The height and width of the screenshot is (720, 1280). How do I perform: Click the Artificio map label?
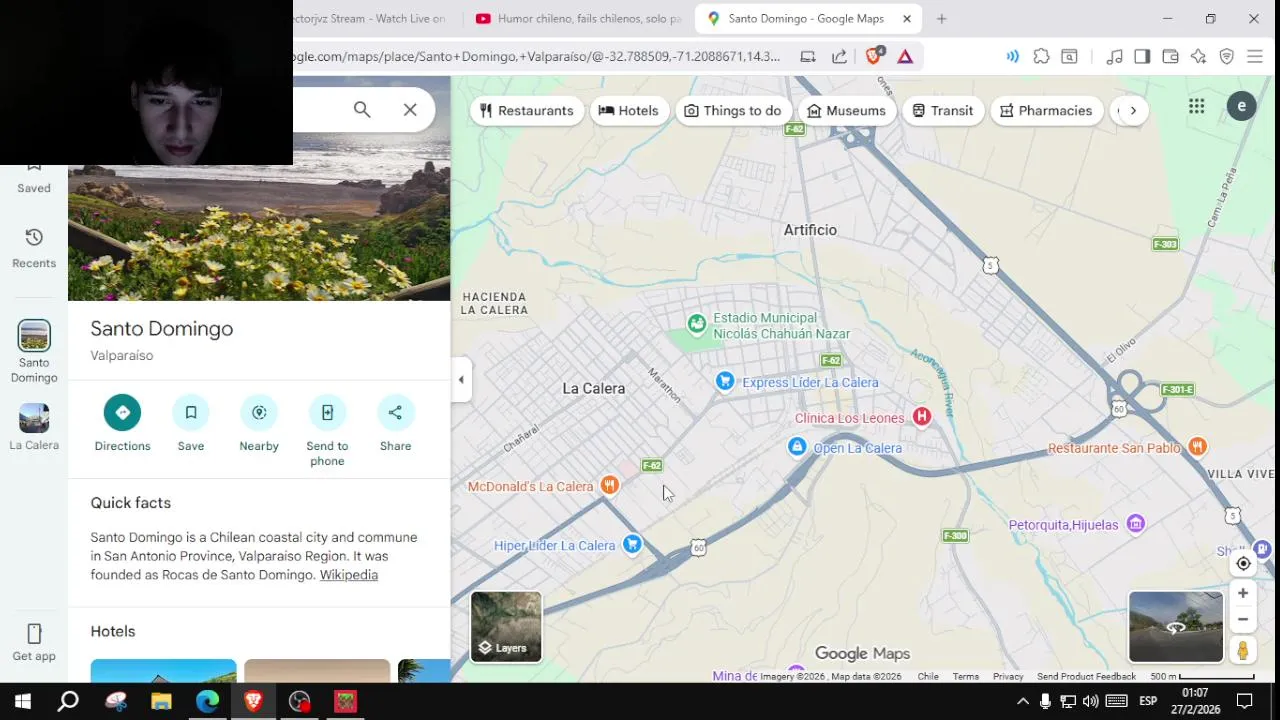[810, 230]
